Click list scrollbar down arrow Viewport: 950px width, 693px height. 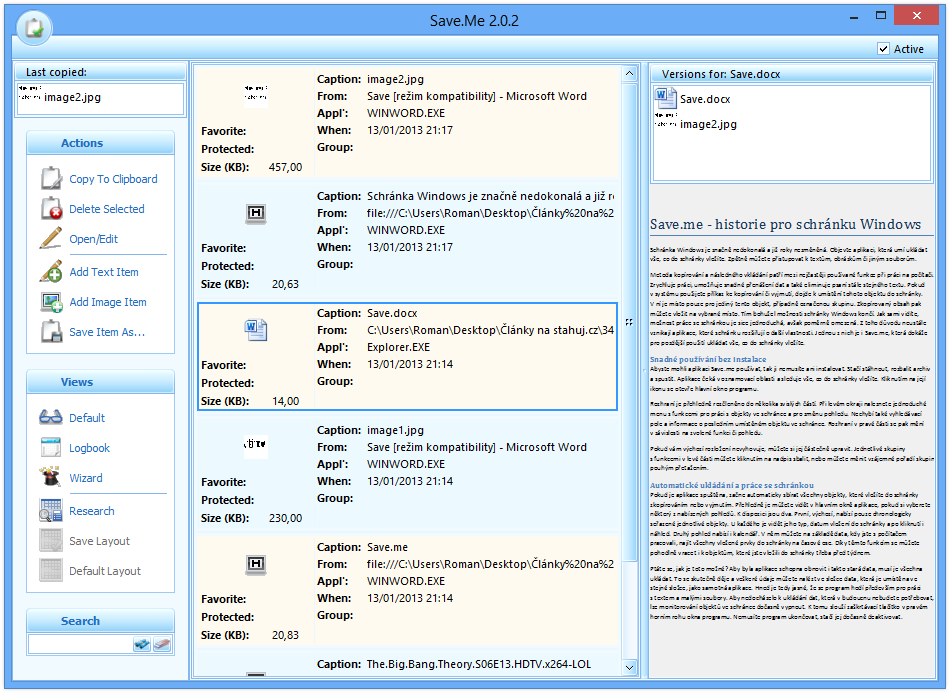click(x=629, y=667)
